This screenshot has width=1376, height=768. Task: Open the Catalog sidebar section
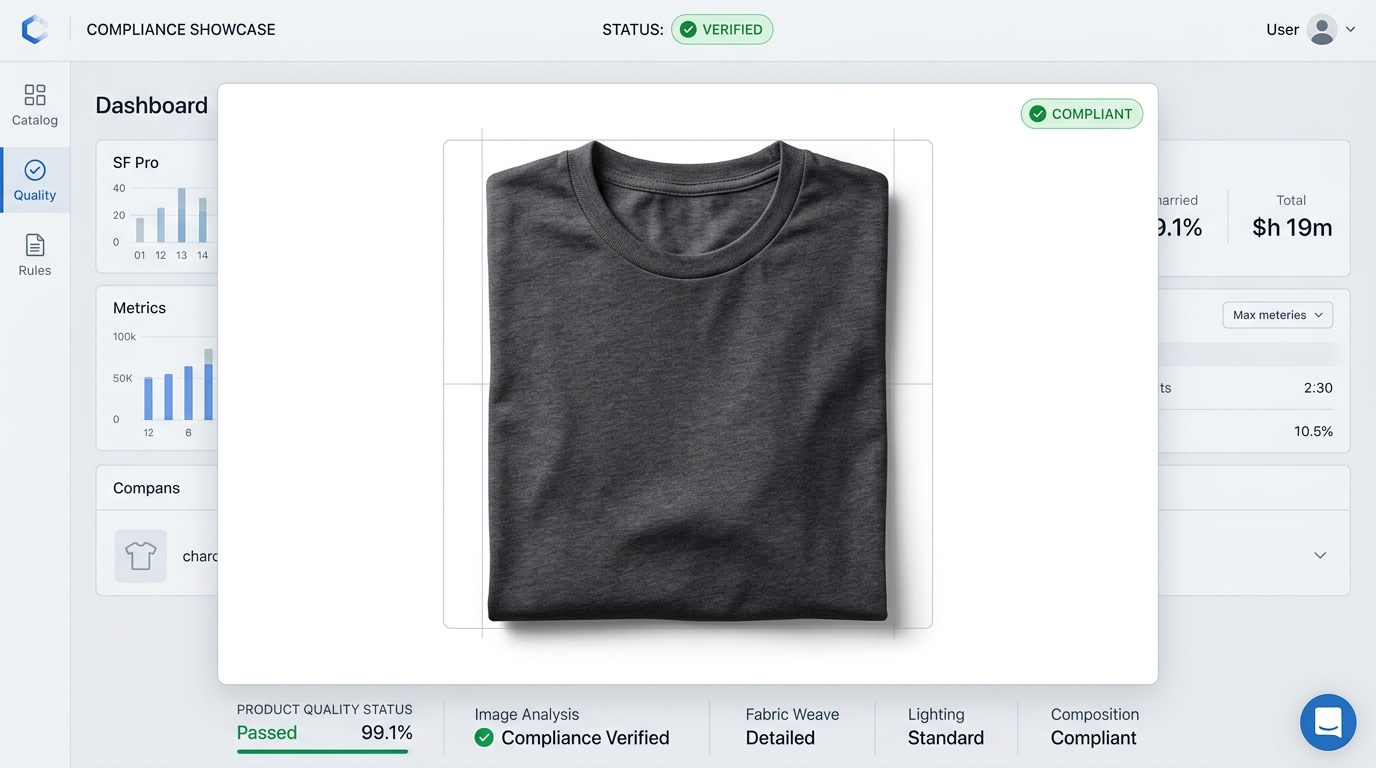pos(35,105)
